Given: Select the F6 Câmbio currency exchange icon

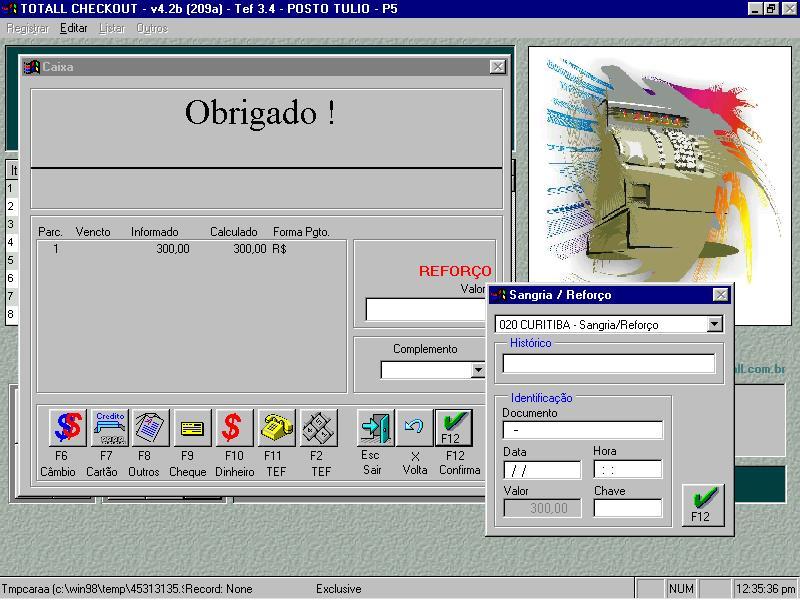Looking at the screenshot, I should (x=68, y=428).
